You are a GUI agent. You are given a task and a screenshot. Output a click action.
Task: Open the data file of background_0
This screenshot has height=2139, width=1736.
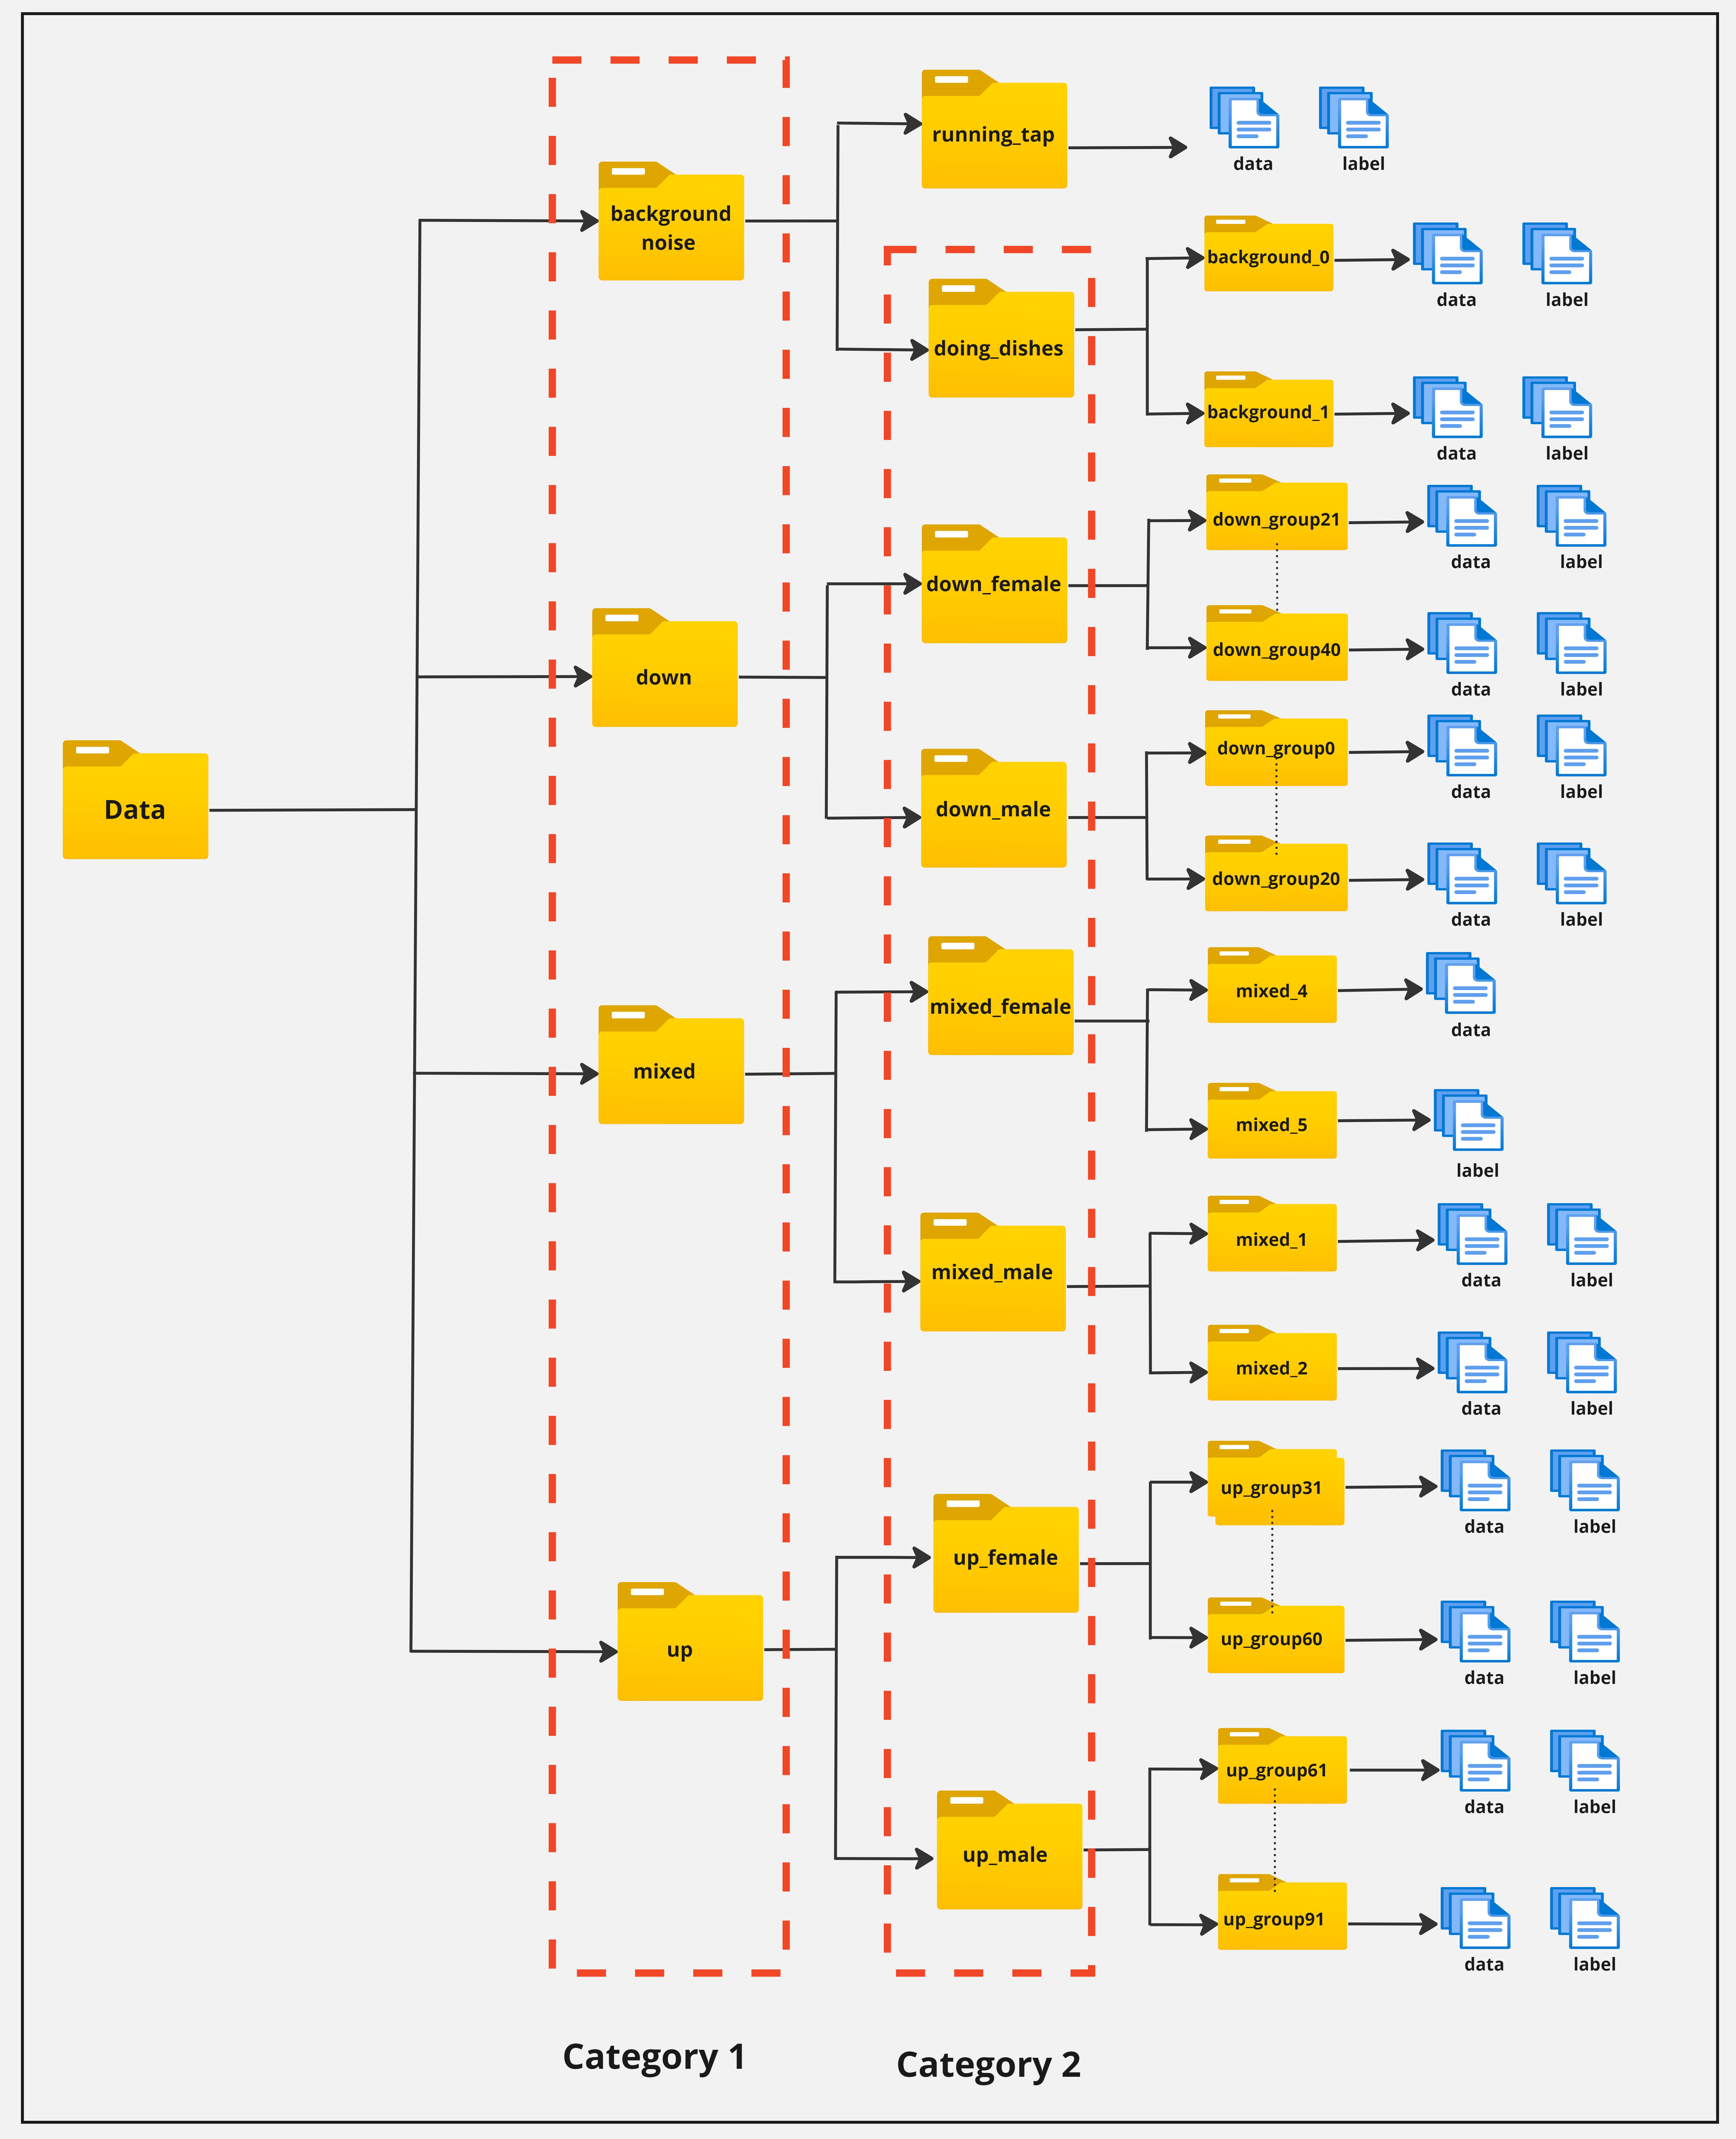[1448, 254]
